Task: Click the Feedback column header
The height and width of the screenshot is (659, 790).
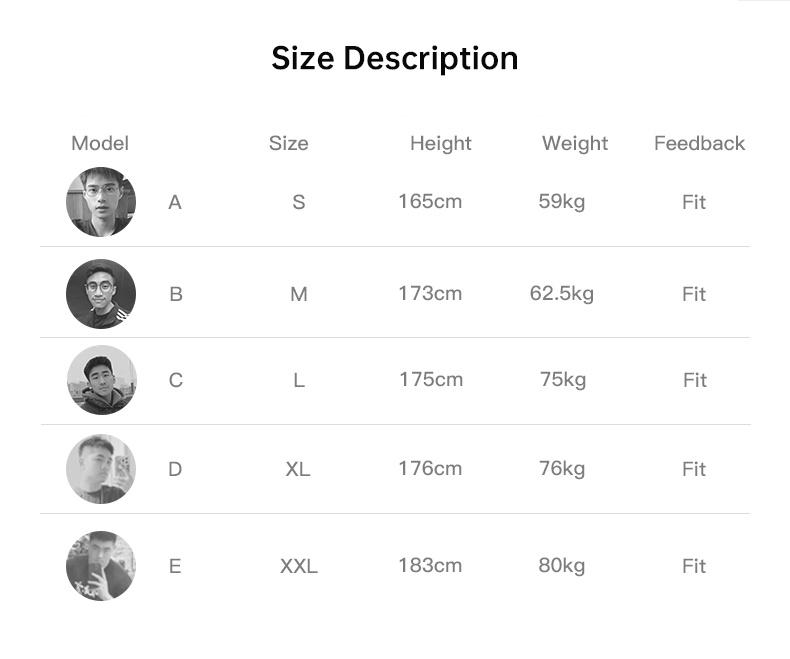Action: click(x=700, y=143)
